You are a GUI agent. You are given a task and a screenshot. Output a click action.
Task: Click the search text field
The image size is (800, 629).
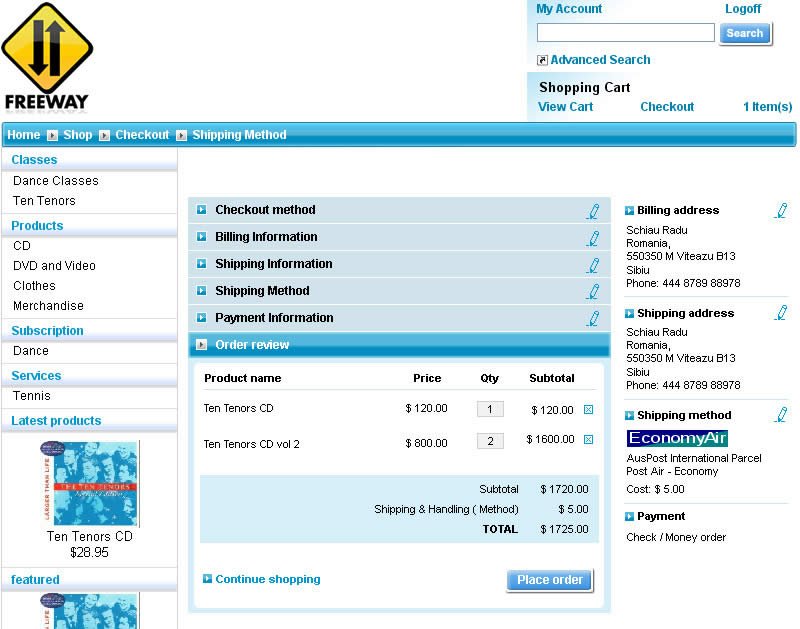pos(626,33)
